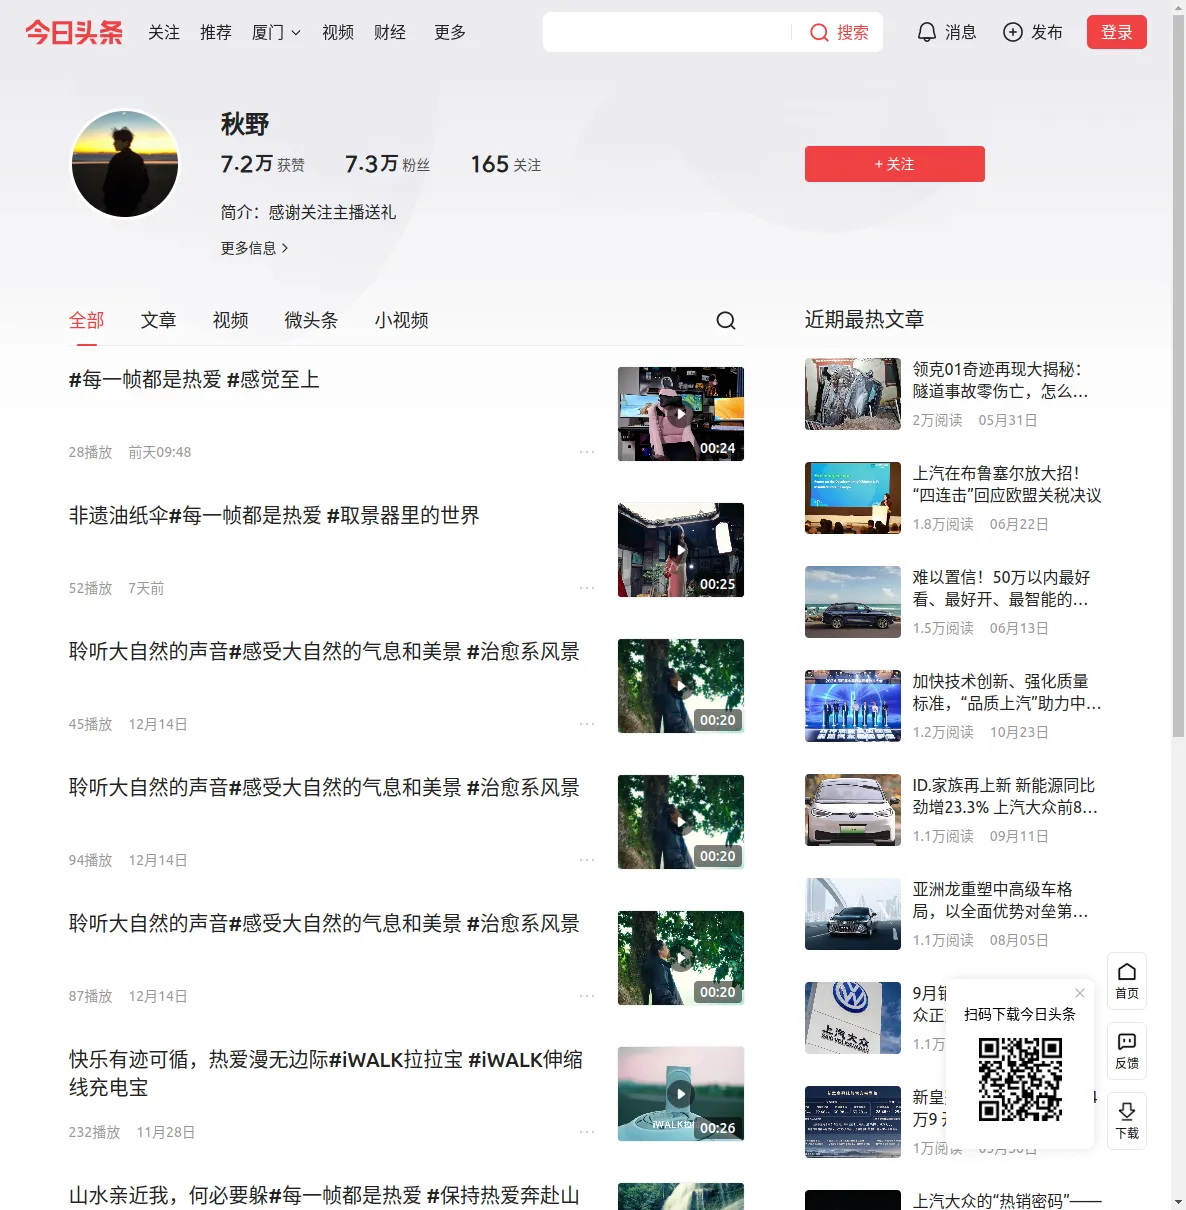Viewport: 1186px width, 1210px height.
Task: Click 领克01 crashed car thumbnail
Action: (x=853, y=394)
